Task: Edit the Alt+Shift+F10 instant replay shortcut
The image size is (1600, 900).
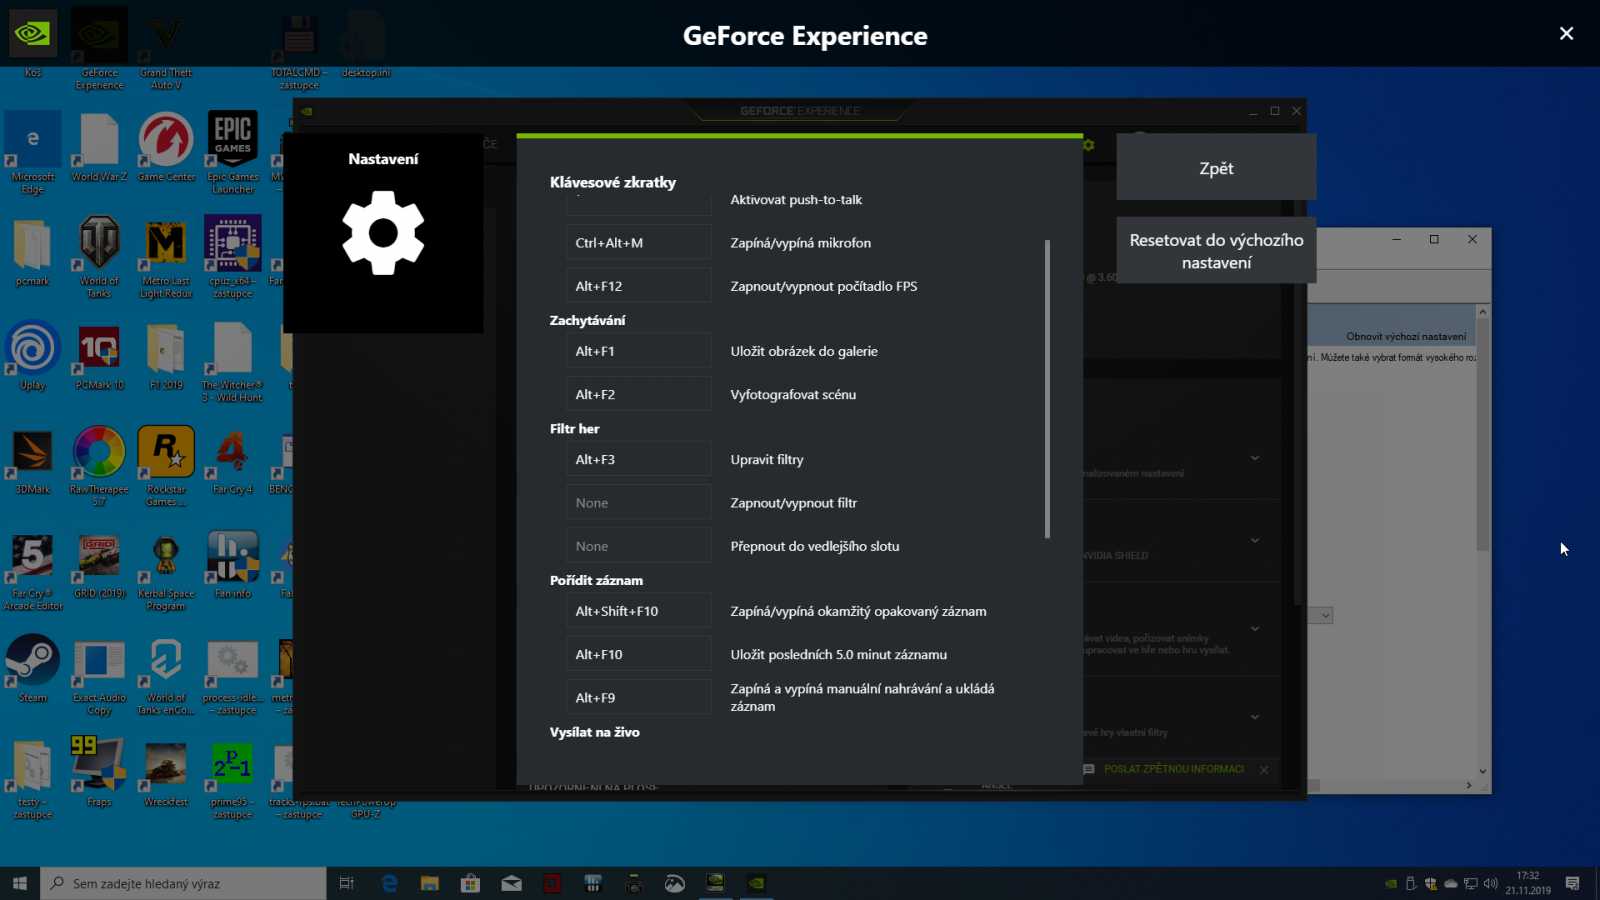Action: coord(638,611)
